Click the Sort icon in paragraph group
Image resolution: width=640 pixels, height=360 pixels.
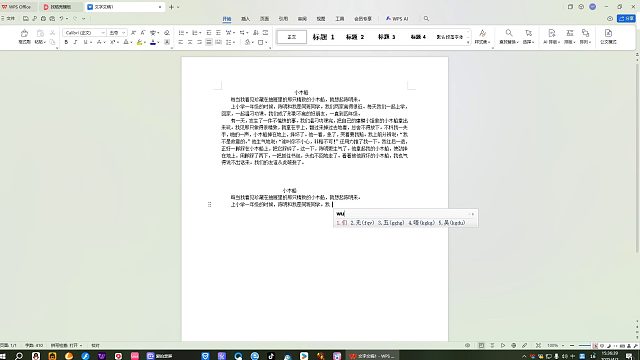(x=256, y=33)
